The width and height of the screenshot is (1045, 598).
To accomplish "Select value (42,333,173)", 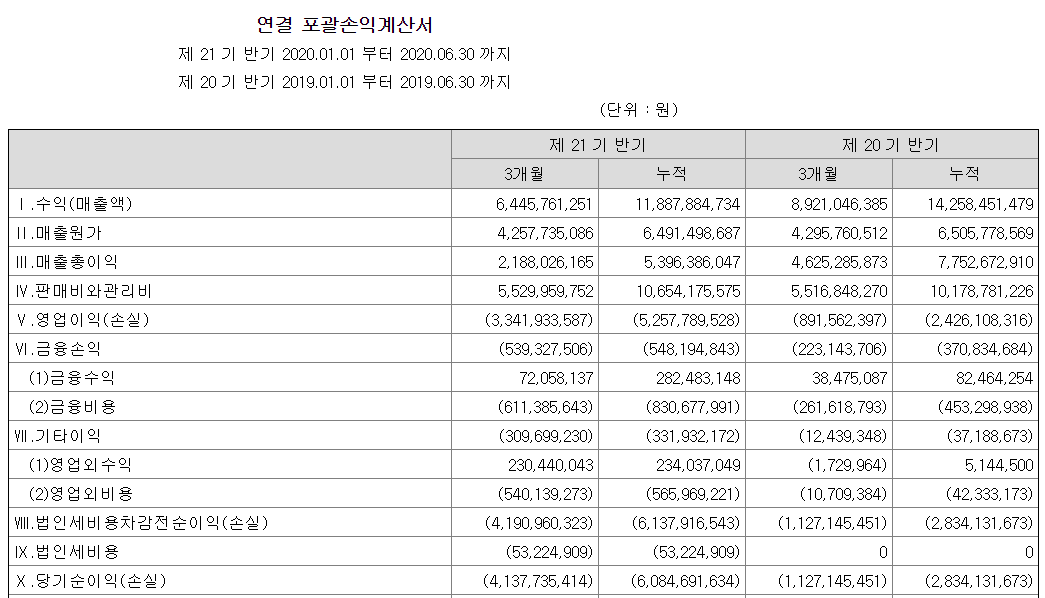I will [990, 494].
